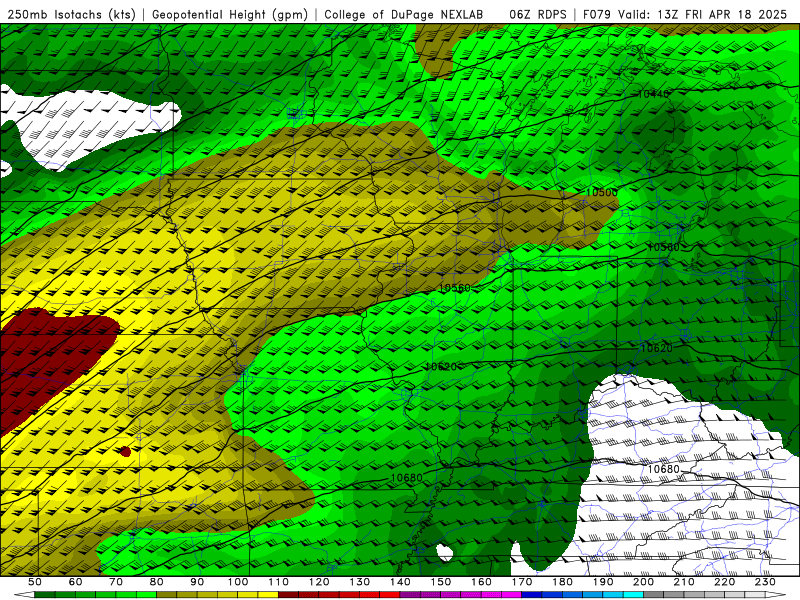Click the '250mb Isotachs (kts)' title text

click(x=72, y=15)
